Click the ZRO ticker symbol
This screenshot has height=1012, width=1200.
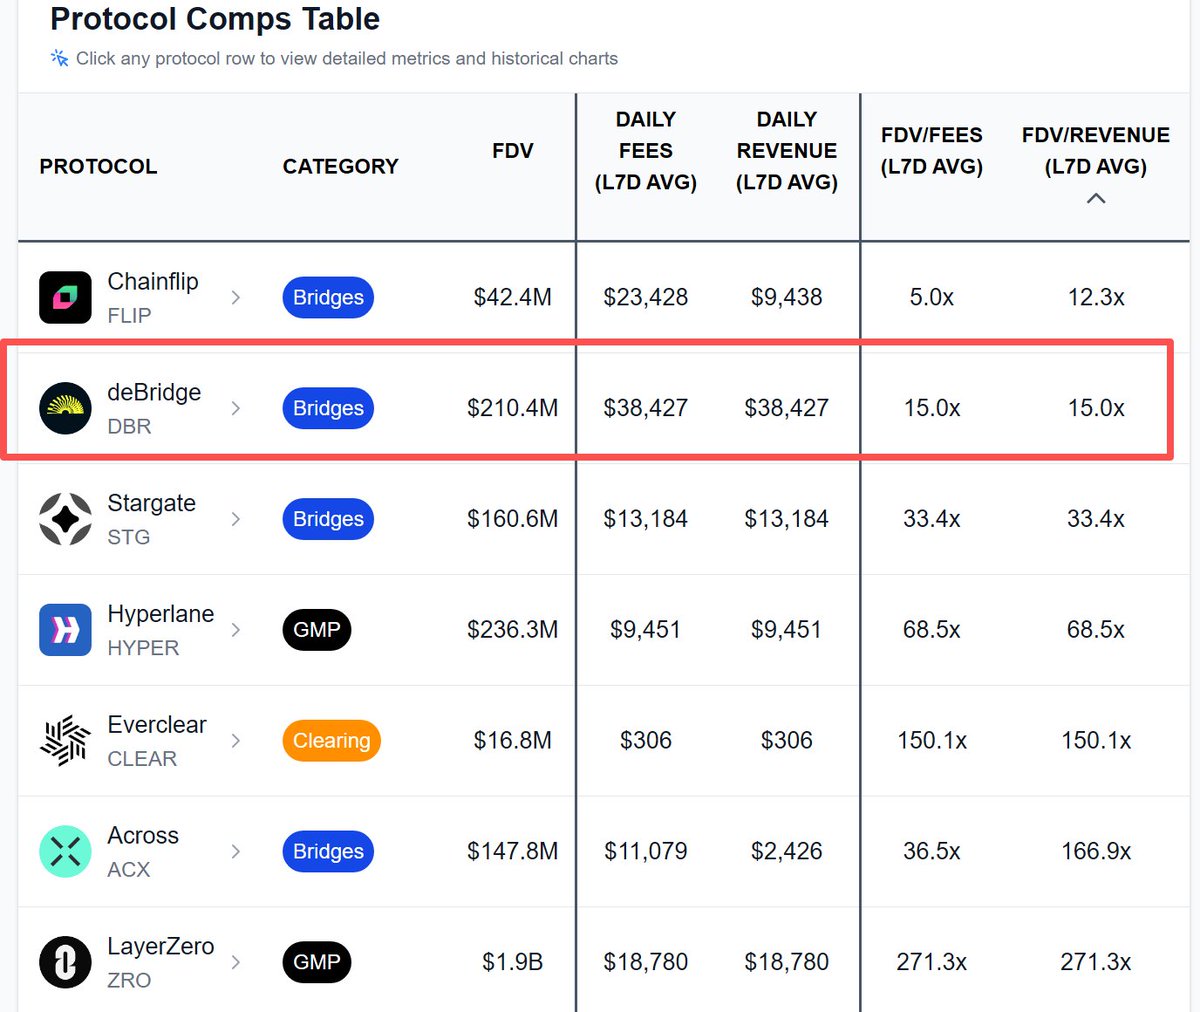[x=129, y=981]
